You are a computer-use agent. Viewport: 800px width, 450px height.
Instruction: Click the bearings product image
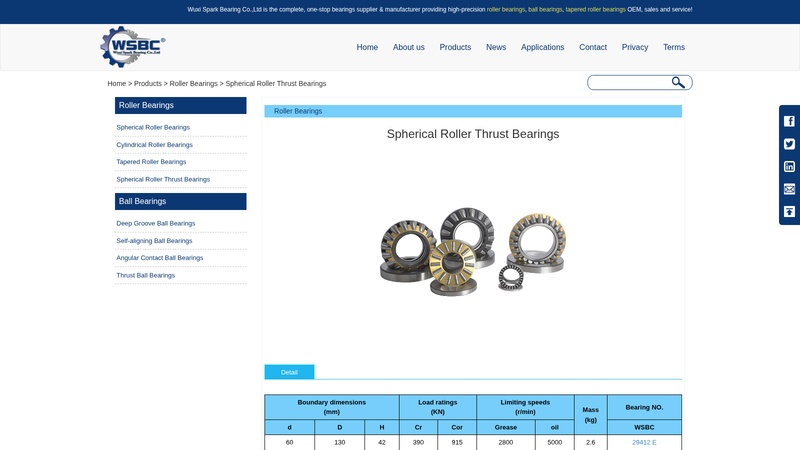(473, 251)
